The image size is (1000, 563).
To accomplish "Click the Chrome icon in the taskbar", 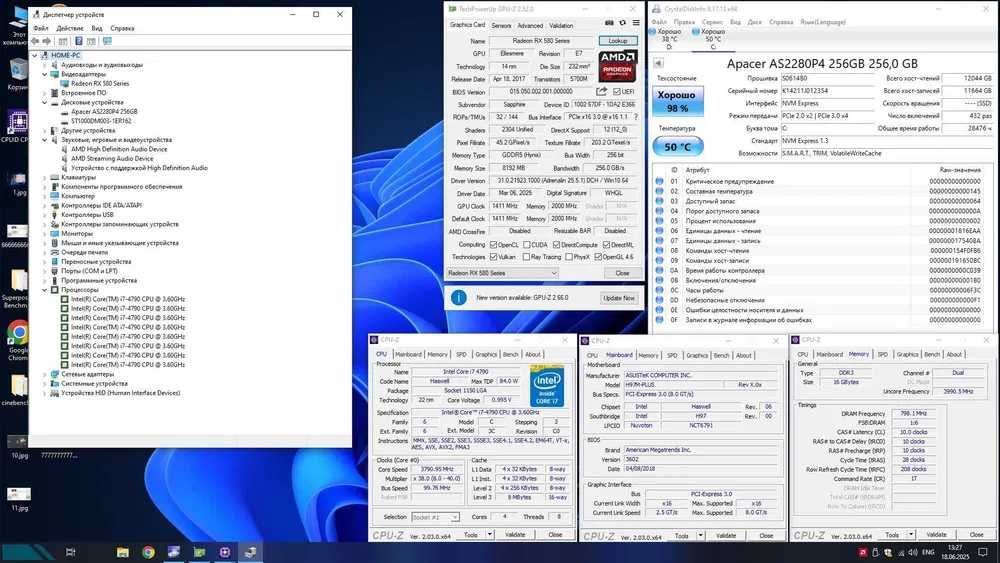I will pos(148,552).
